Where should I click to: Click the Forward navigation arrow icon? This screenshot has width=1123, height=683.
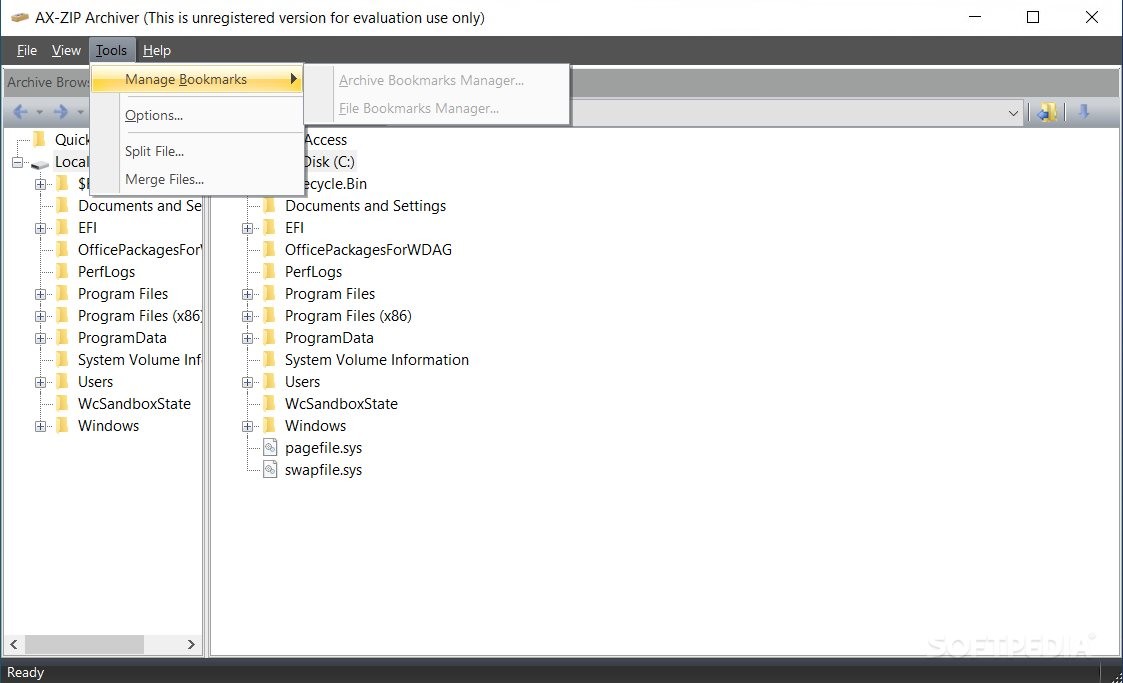(x=61, y=112)
